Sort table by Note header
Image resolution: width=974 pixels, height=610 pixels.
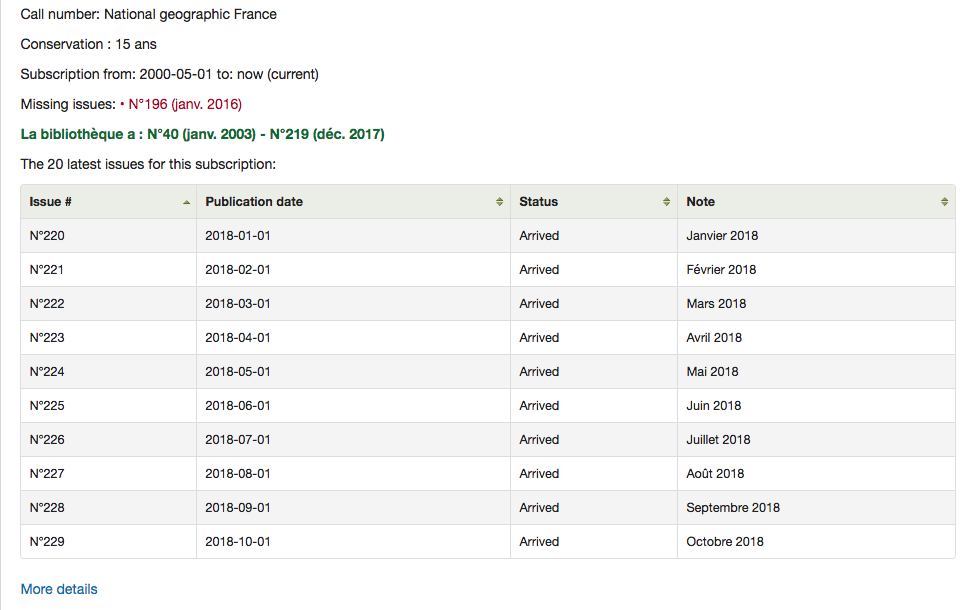tap(700, 202)
